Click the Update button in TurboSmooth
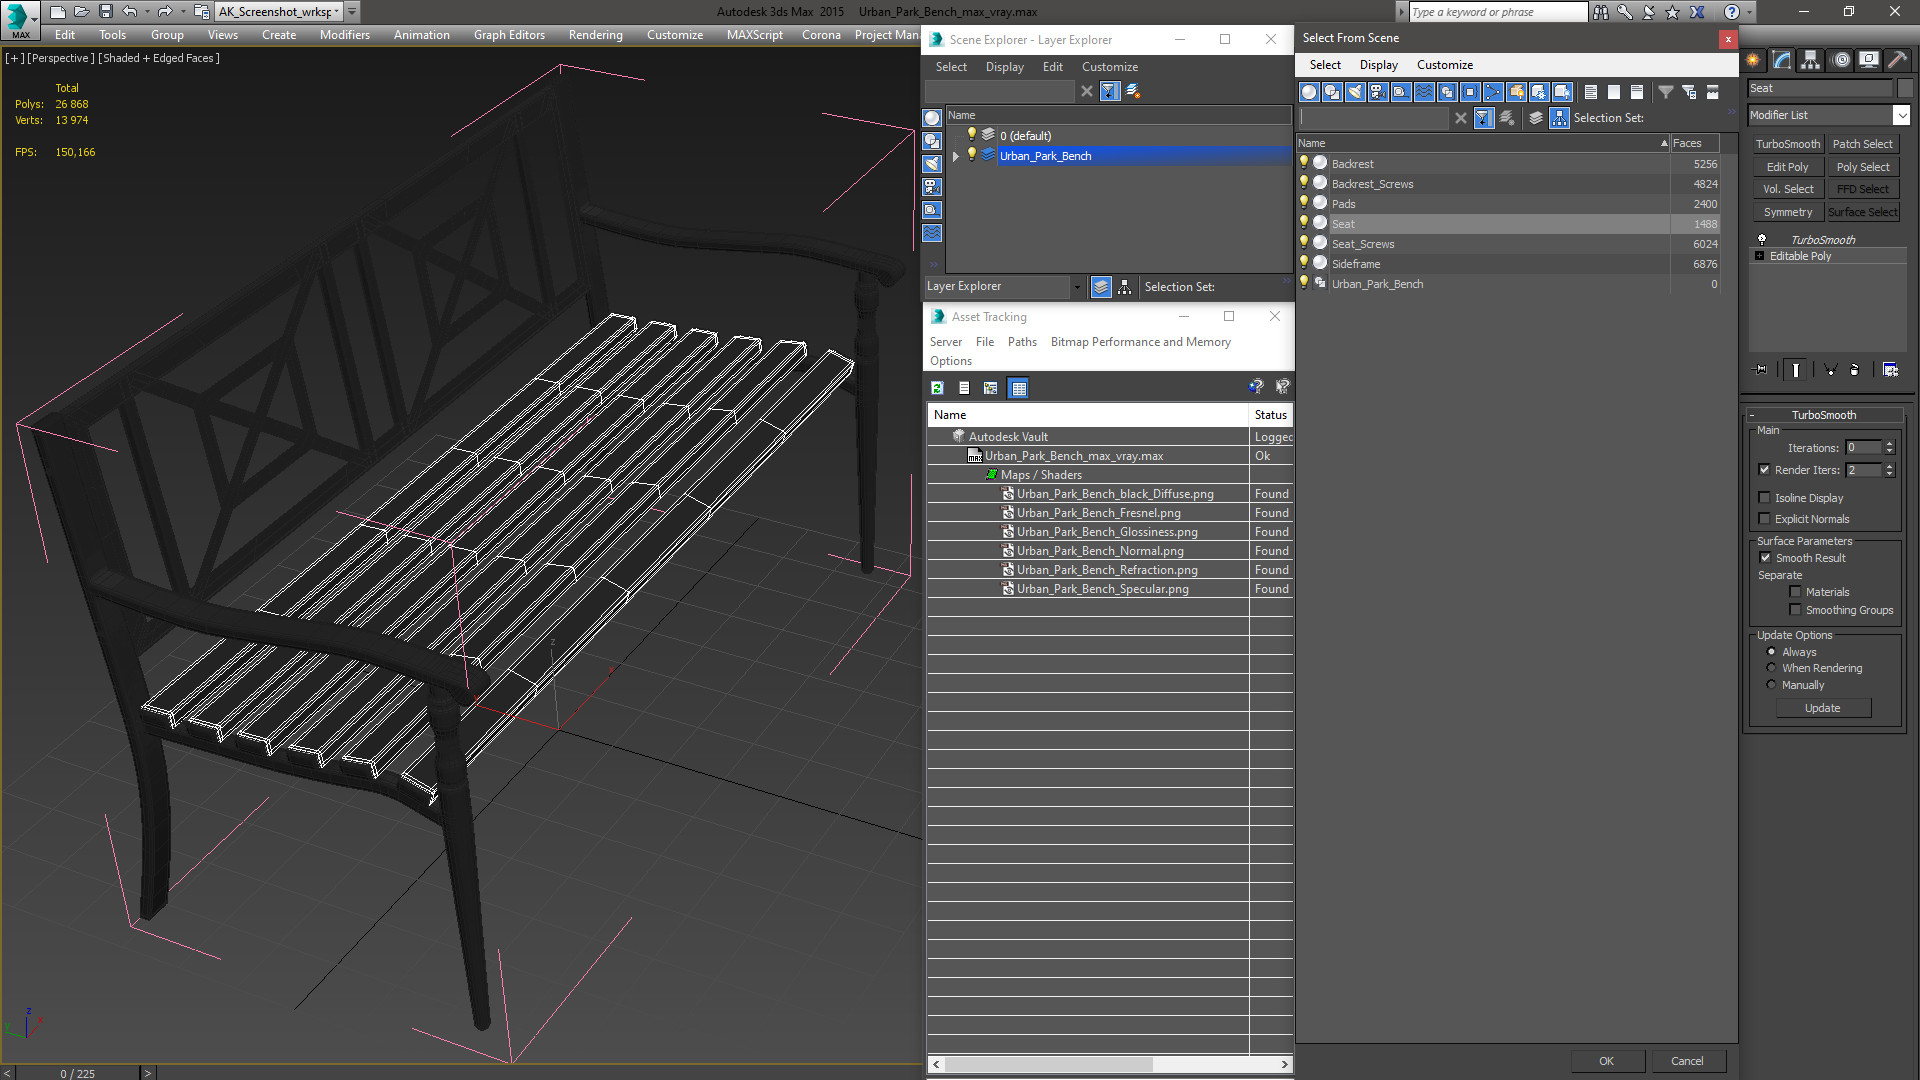This screenshot has height=1080, width=1920. (x=1822, y=708)
